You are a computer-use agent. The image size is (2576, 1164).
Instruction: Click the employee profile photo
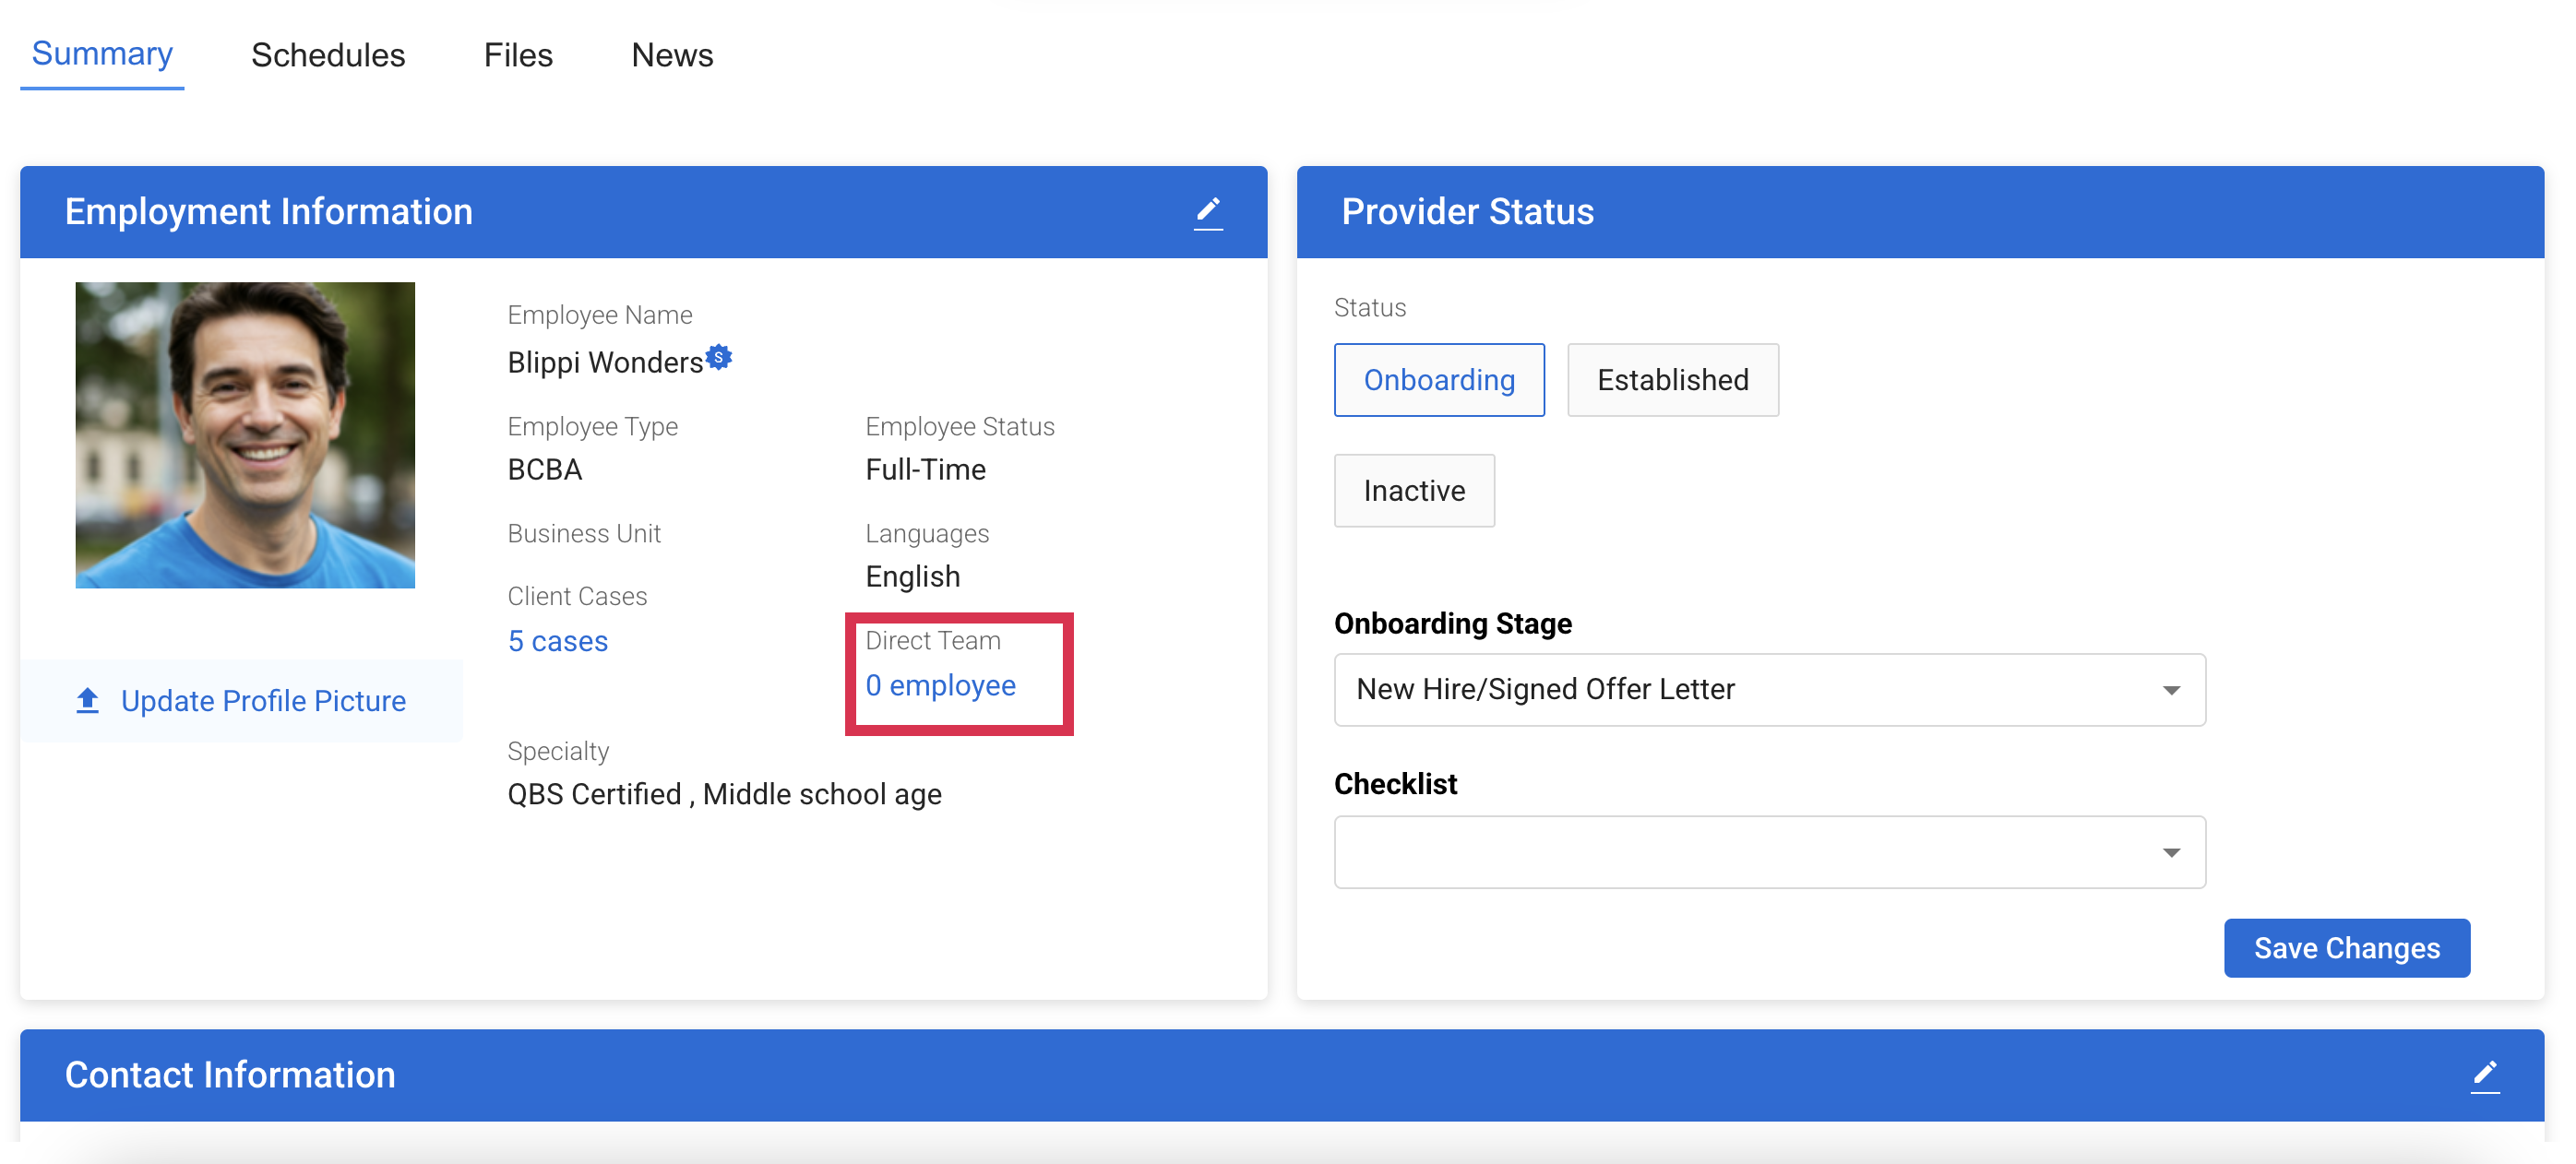[245, 435]
